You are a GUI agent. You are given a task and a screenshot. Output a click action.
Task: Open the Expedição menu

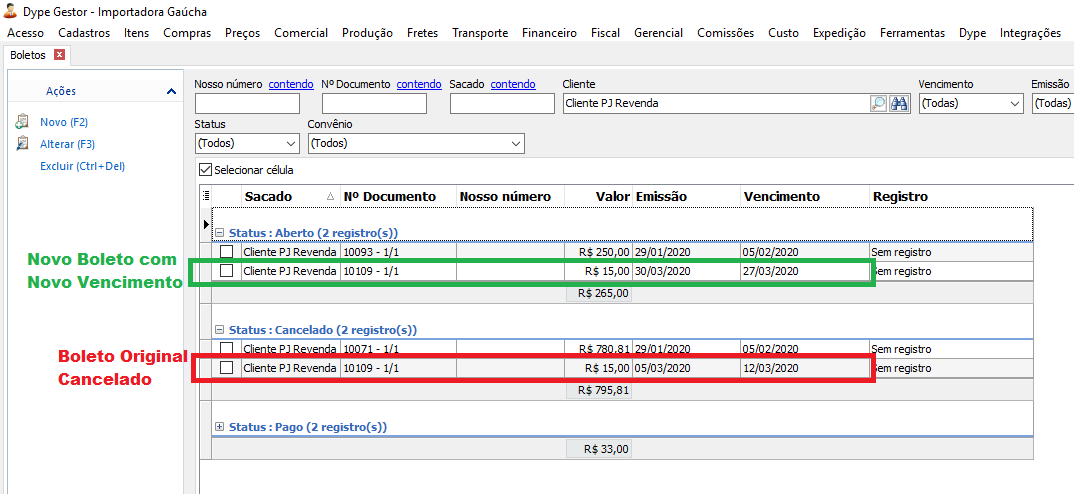pos(839,33)
